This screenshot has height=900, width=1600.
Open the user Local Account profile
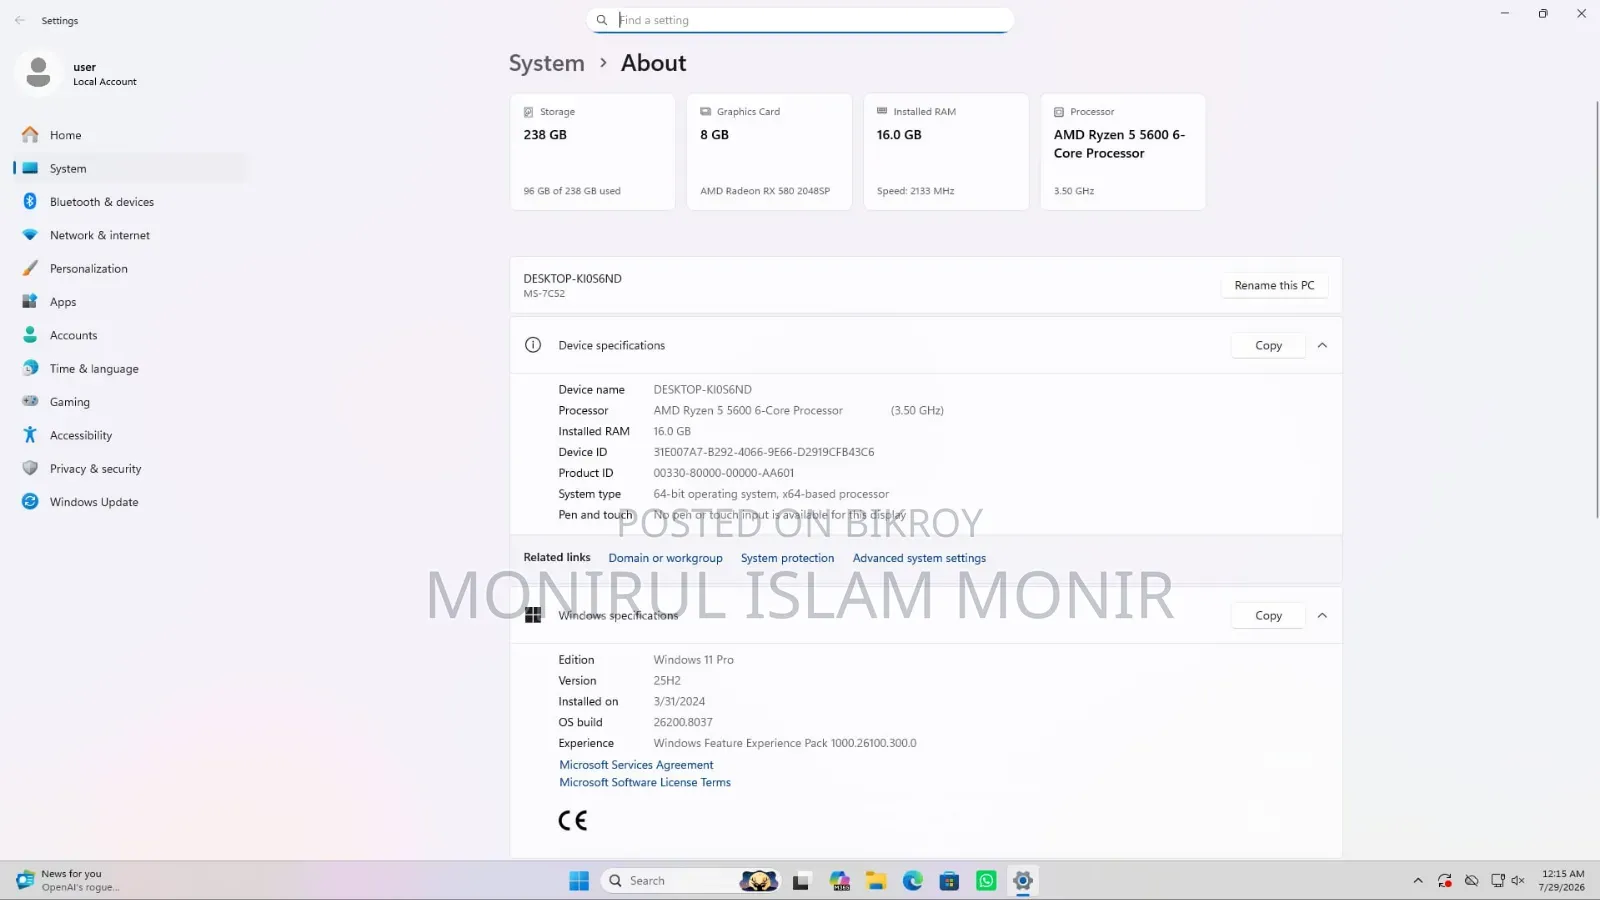pyautogui.click(x=80, y=74)
